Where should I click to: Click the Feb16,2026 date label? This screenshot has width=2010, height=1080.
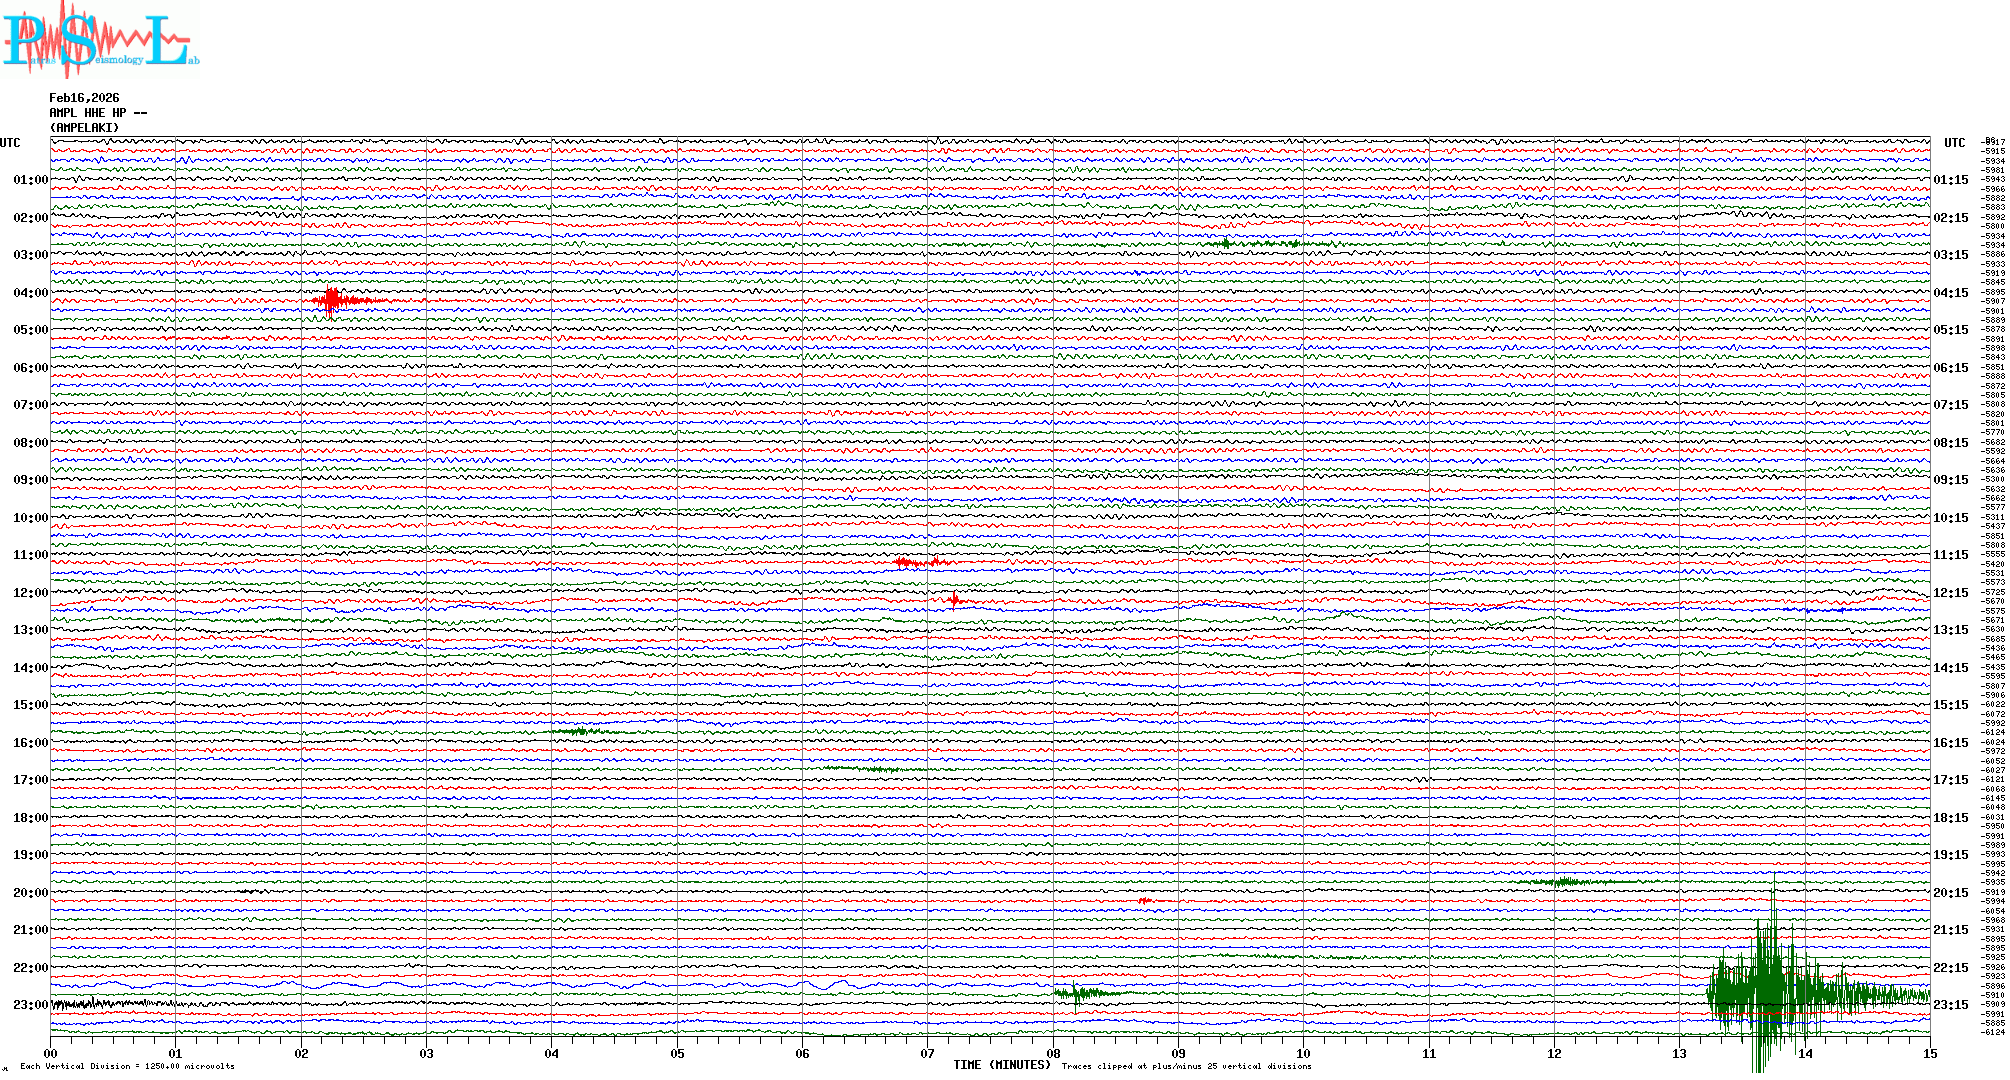pos(84,98)
